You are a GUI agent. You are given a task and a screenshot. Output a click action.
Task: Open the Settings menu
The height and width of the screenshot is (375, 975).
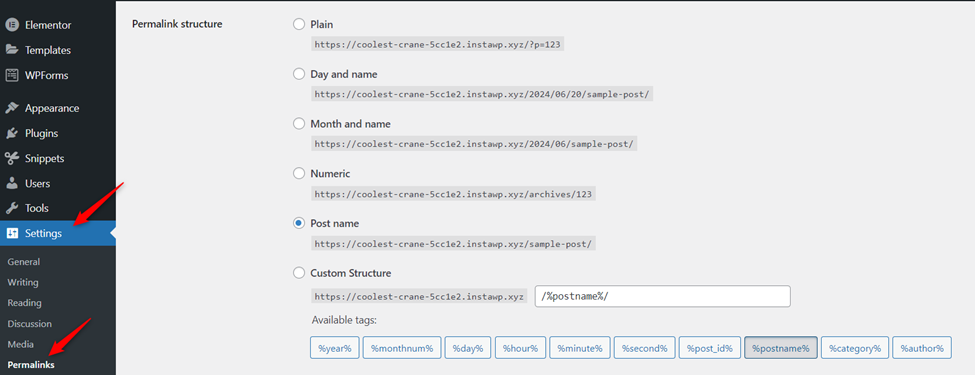point(58,234)
